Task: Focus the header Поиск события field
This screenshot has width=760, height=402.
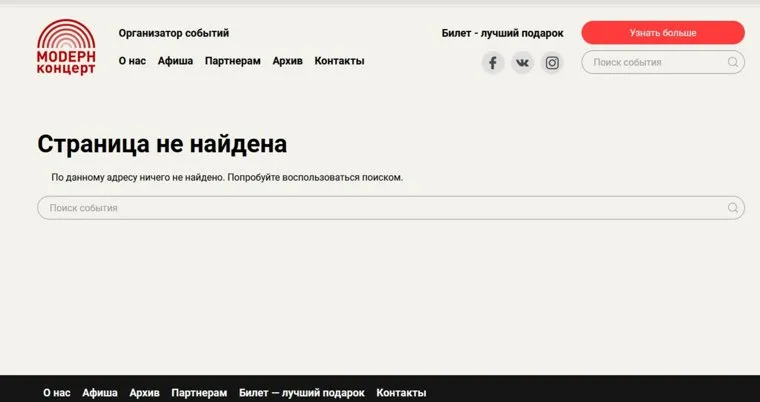Action: pos(655,63)
